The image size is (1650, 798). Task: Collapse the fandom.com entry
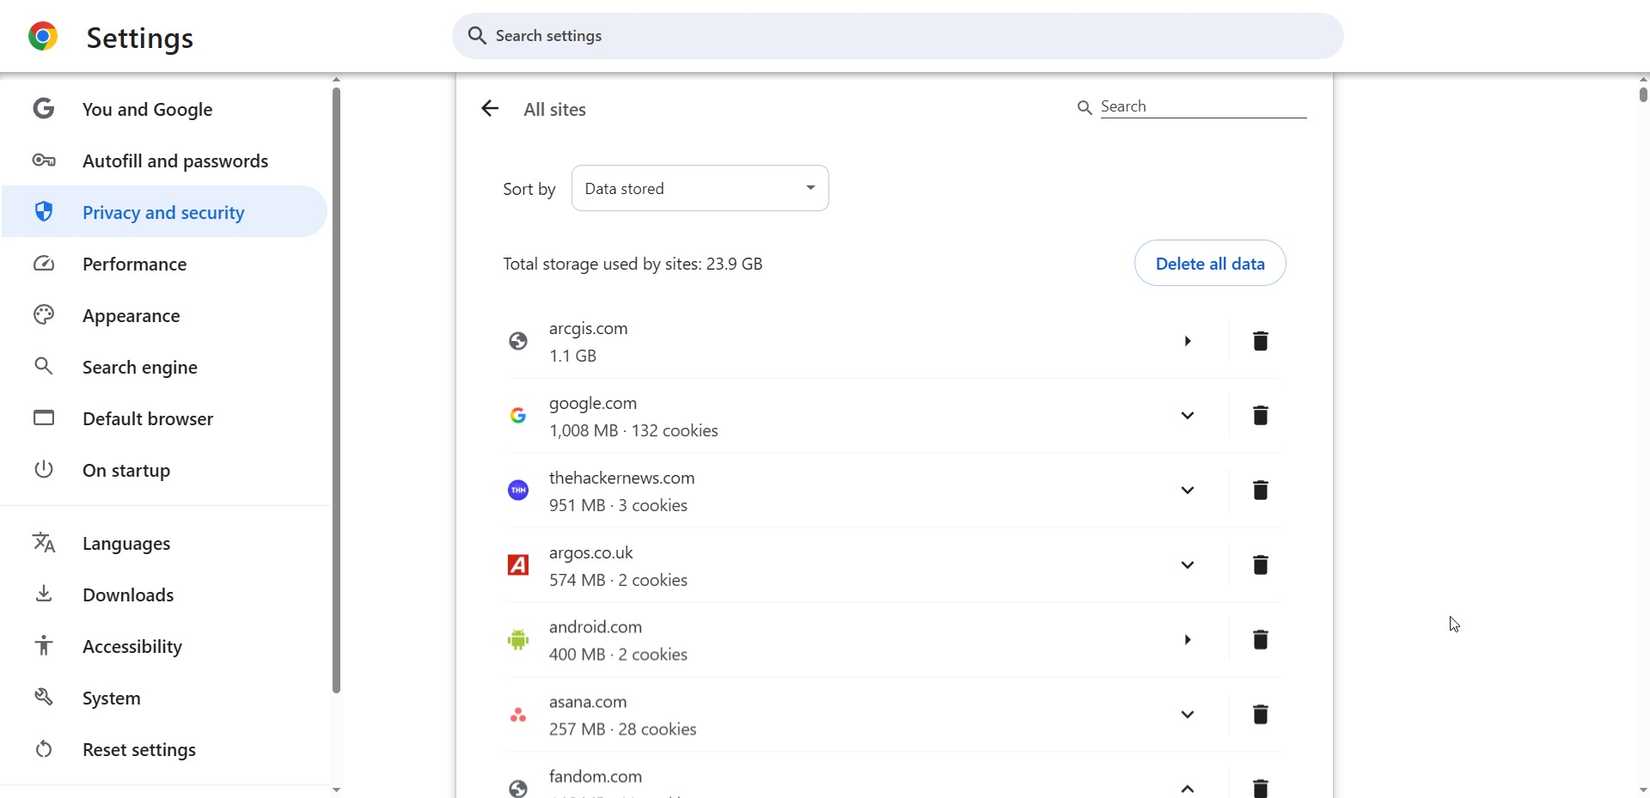[1187, 788]
